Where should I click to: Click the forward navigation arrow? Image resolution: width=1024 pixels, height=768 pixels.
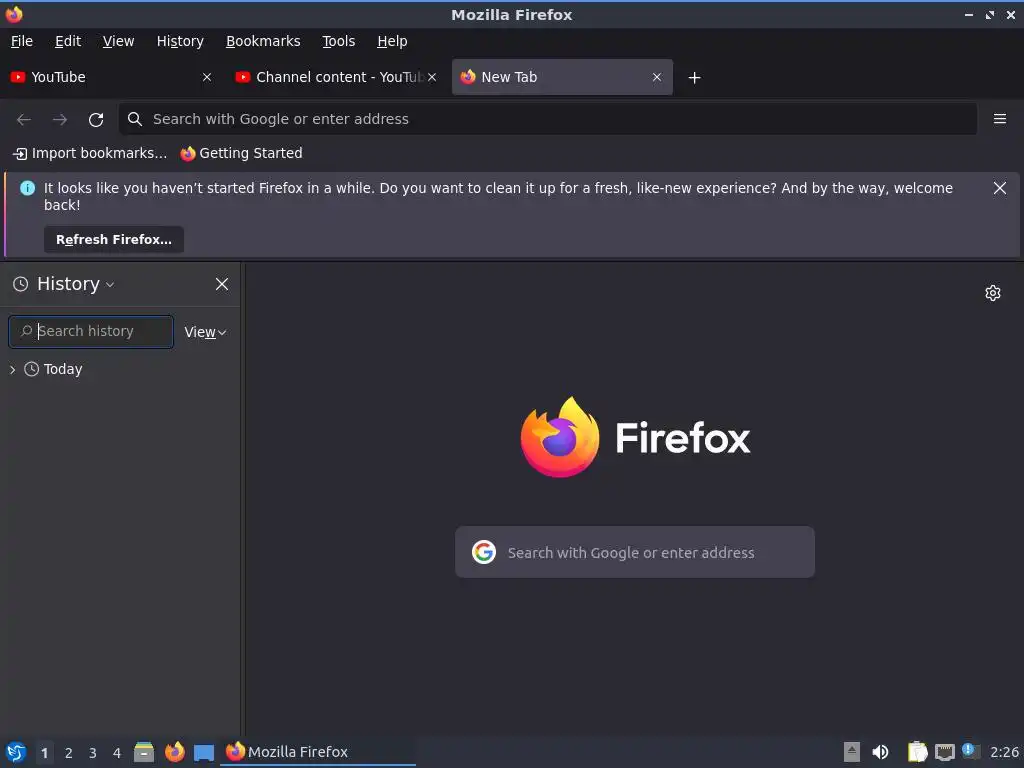(x=60, y=119)
